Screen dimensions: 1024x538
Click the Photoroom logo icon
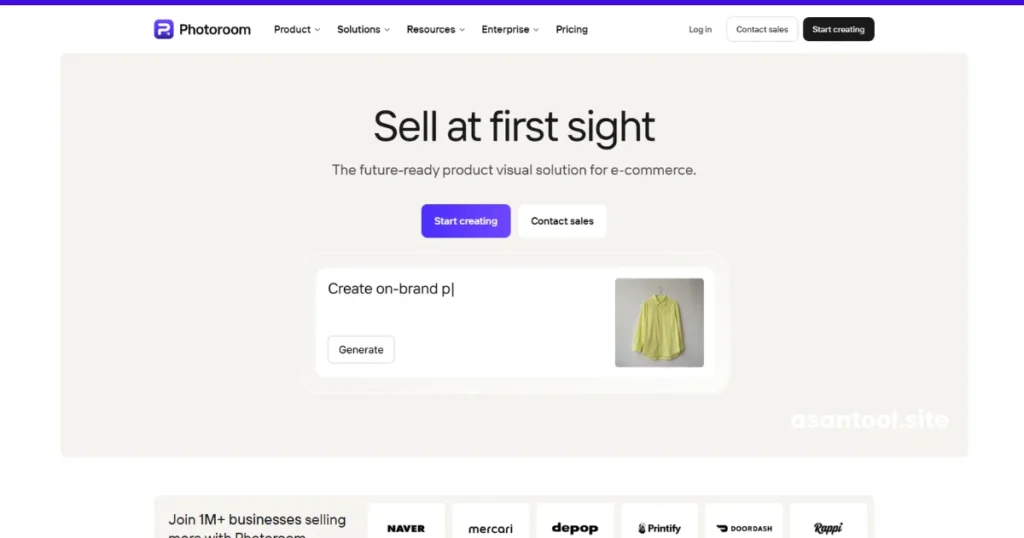163,29
